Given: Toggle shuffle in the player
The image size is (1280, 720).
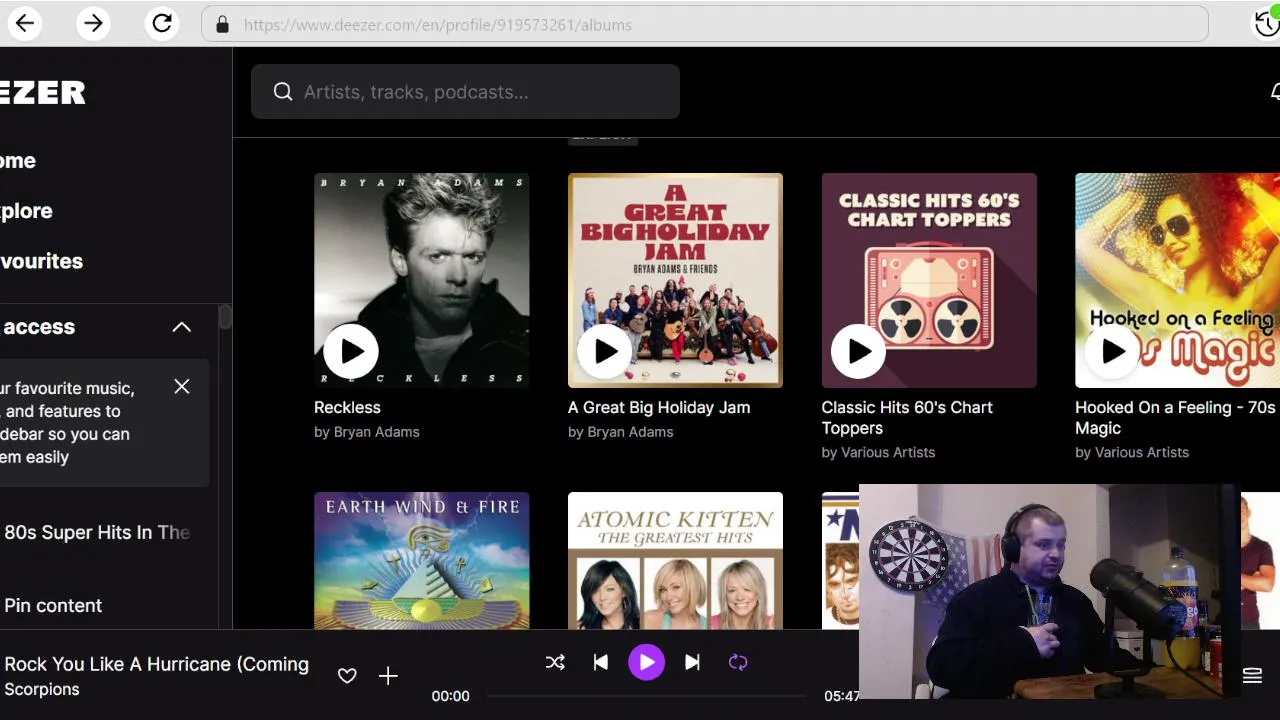Looking at the screenshot, I should 555,662.
